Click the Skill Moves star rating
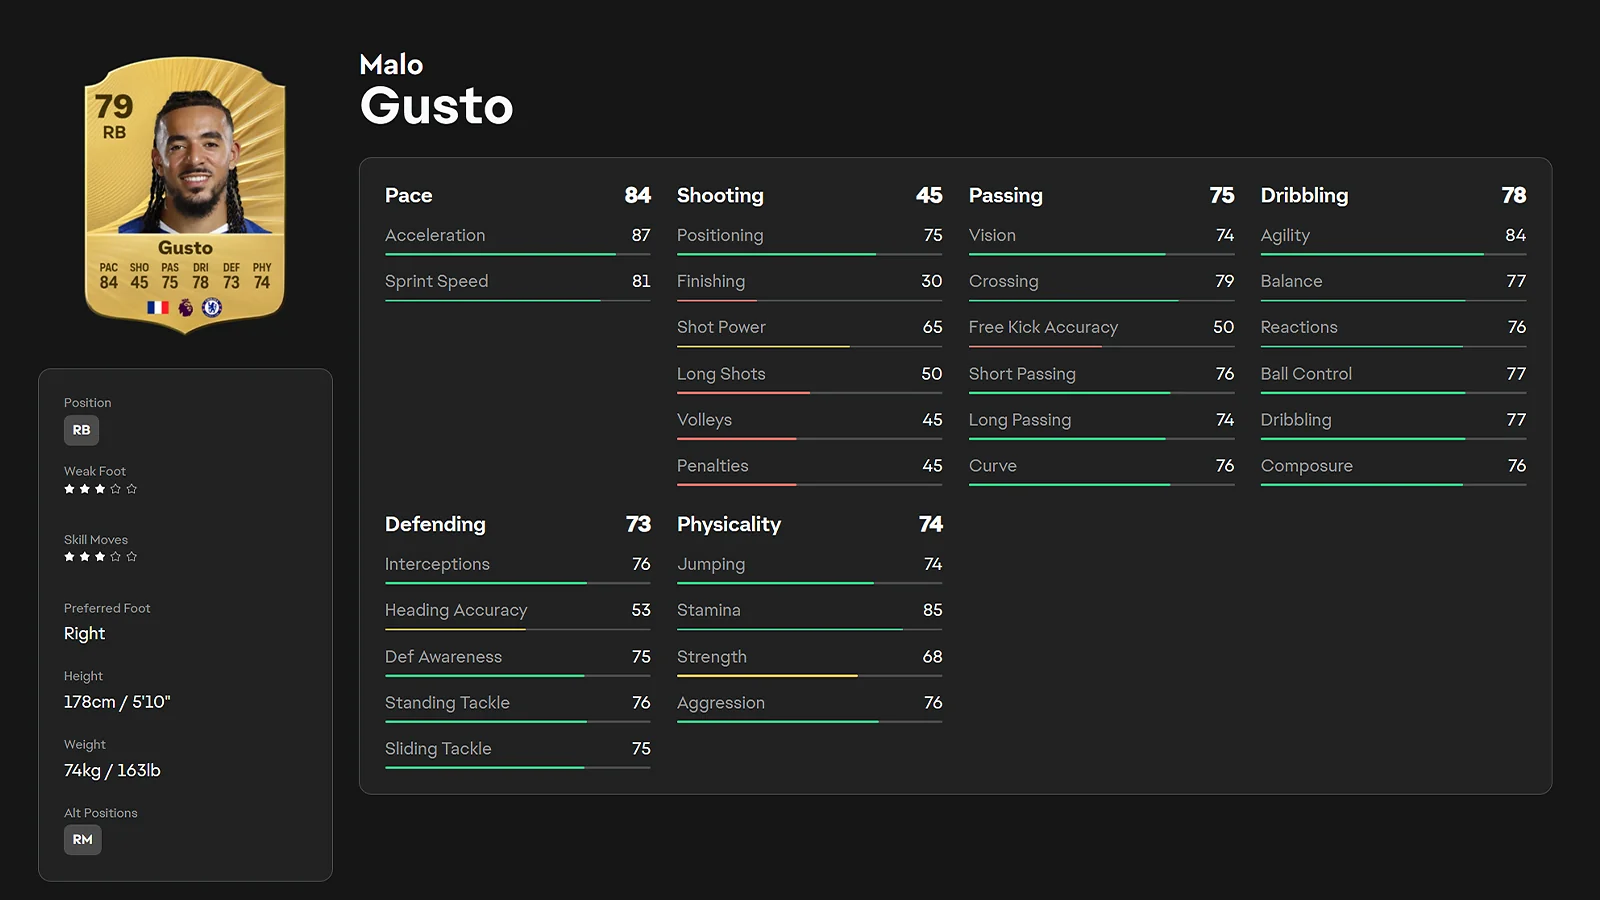This screenshot has width=1600, height=900. (100, 557)
